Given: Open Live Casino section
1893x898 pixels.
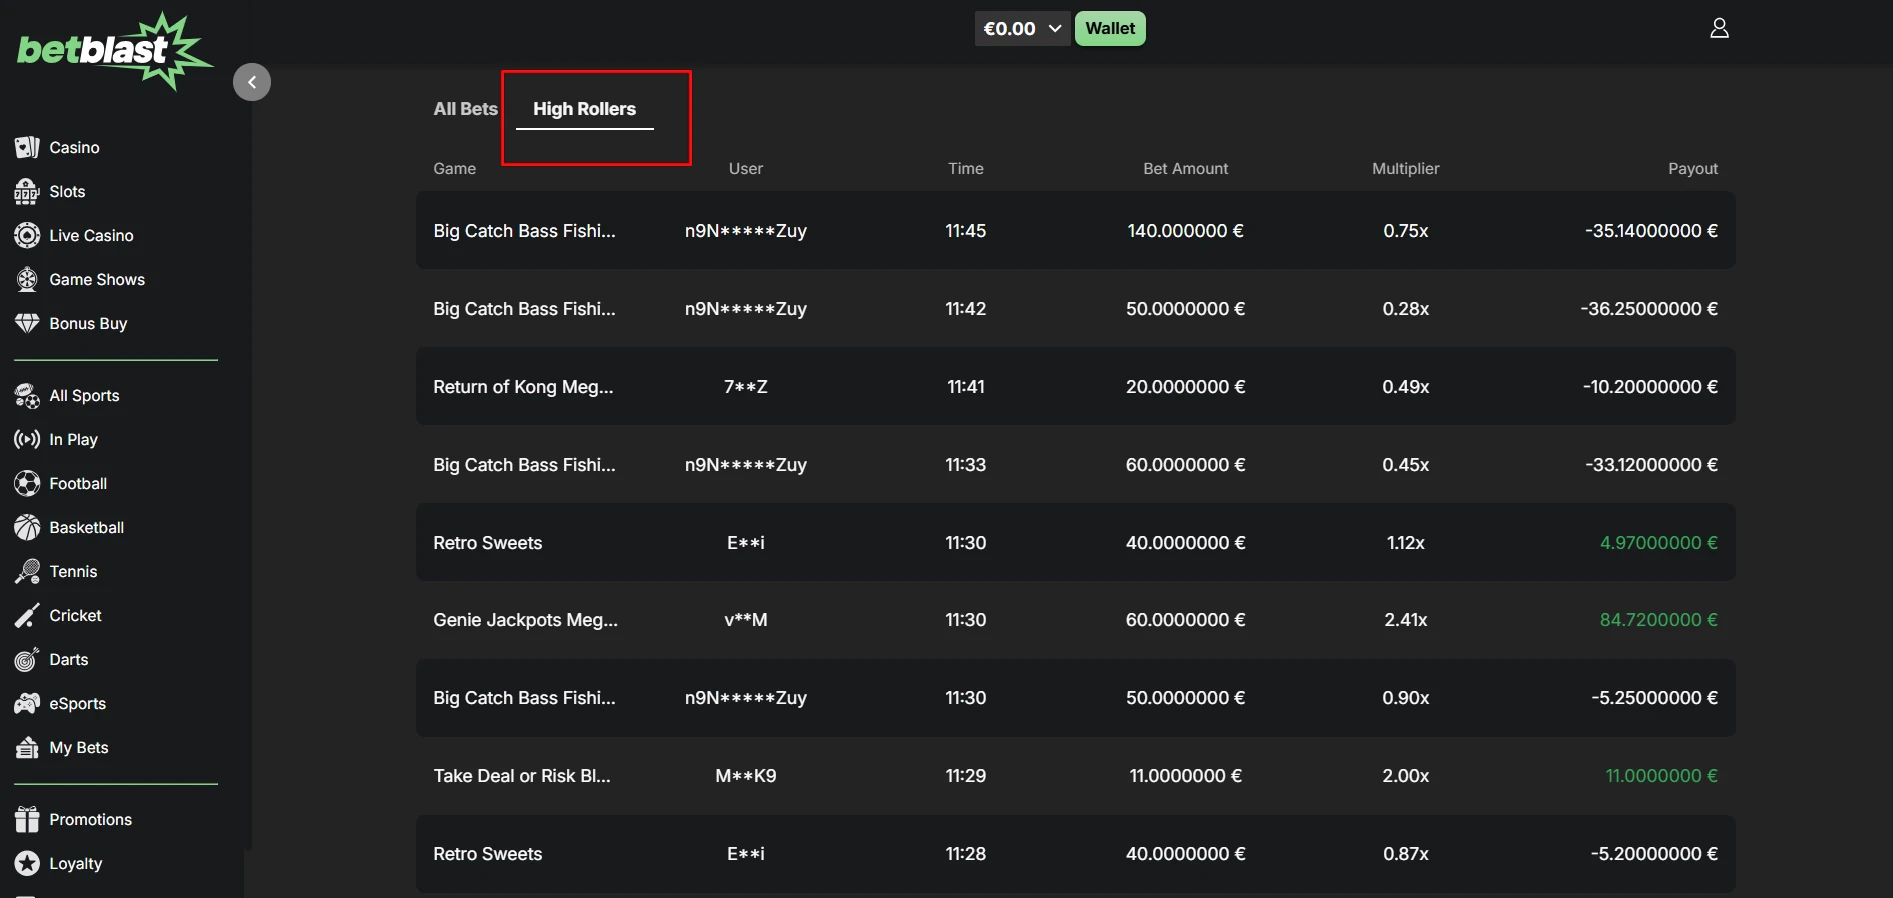Looking at the screenshot, I should [91, 235].
